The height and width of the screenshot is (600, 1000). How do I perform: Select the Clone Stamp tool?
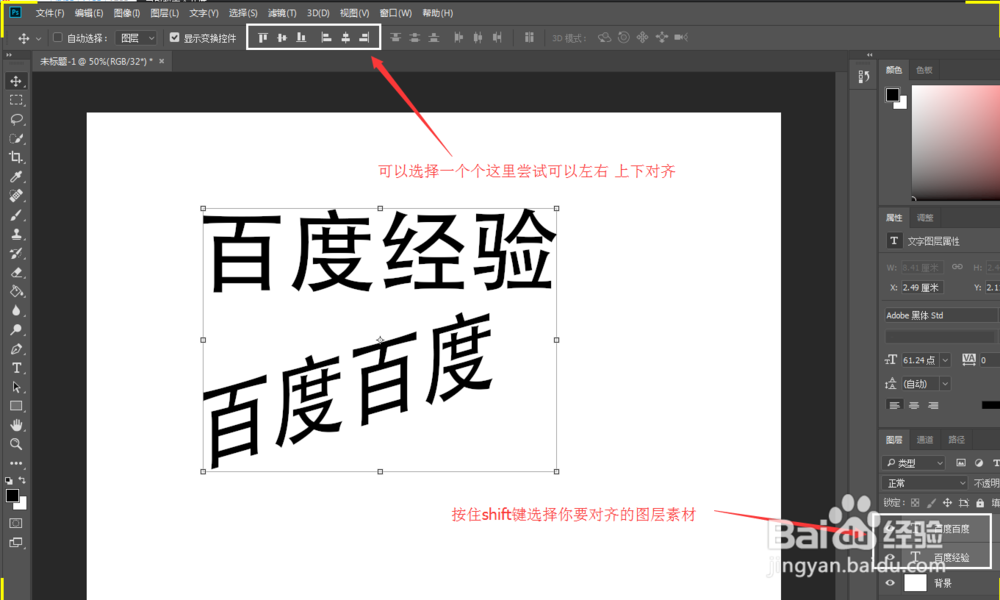point(16,234)
